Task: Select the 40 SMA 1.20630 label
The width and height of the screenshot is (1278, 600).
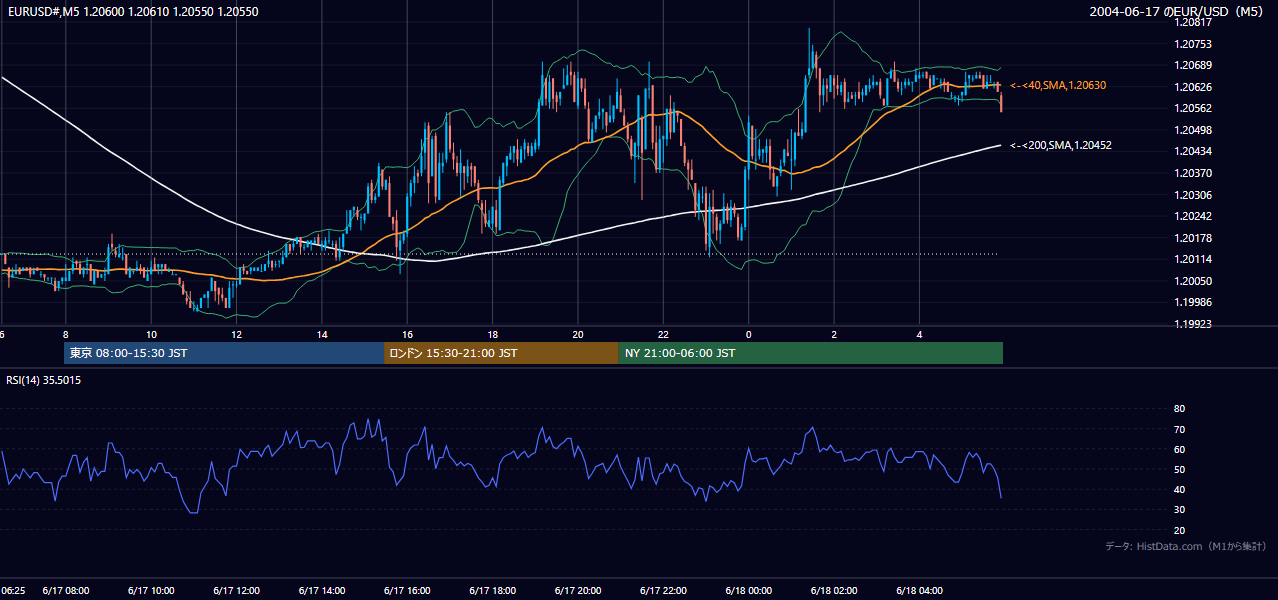Action: click(x=1058, y=86)
